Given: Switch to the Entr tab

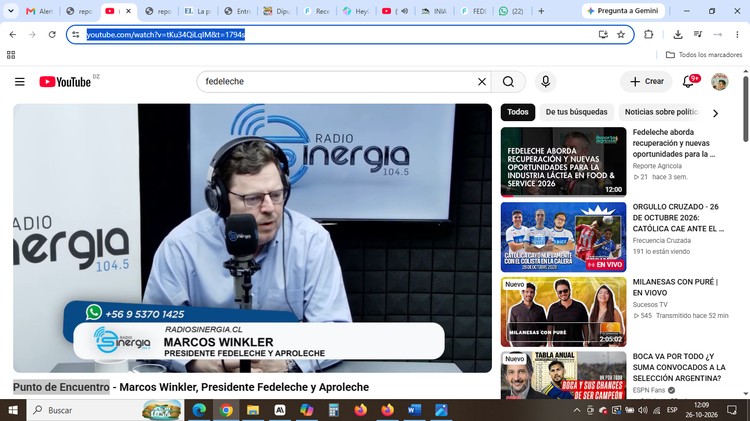Looking at the screenshot, I should click(x=238, y=11).
